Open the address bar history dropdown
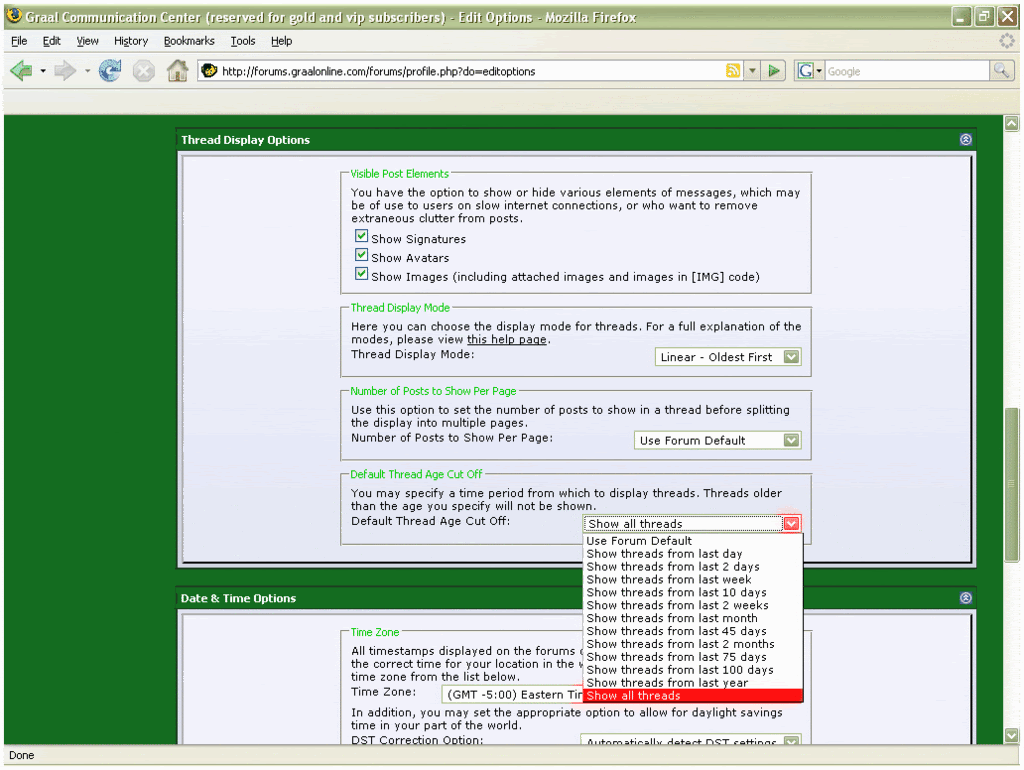1024x770 pixels. 752,71
